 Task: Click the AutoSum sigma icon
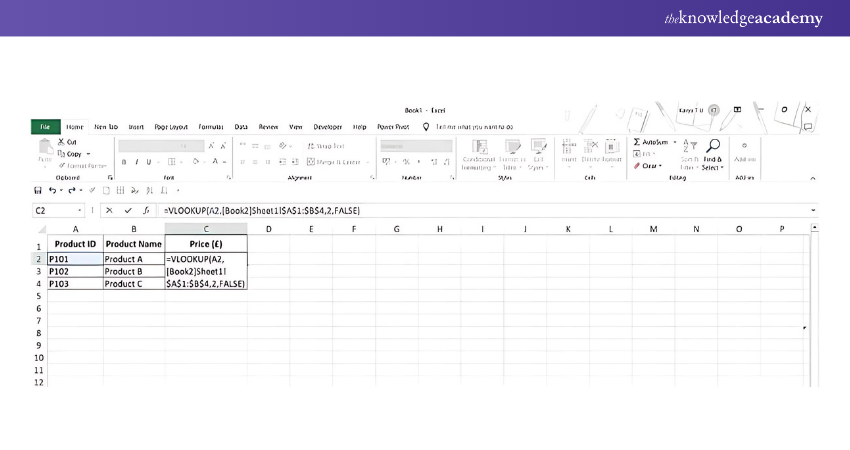point(637,142)
